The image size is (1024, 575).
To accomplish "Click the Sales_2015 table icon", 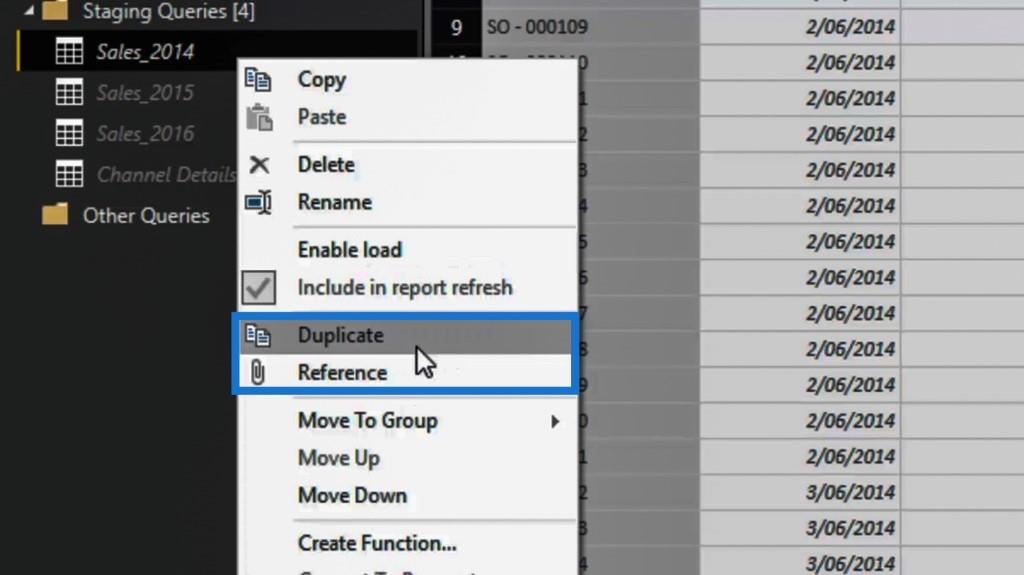I will tap(69, 92).
